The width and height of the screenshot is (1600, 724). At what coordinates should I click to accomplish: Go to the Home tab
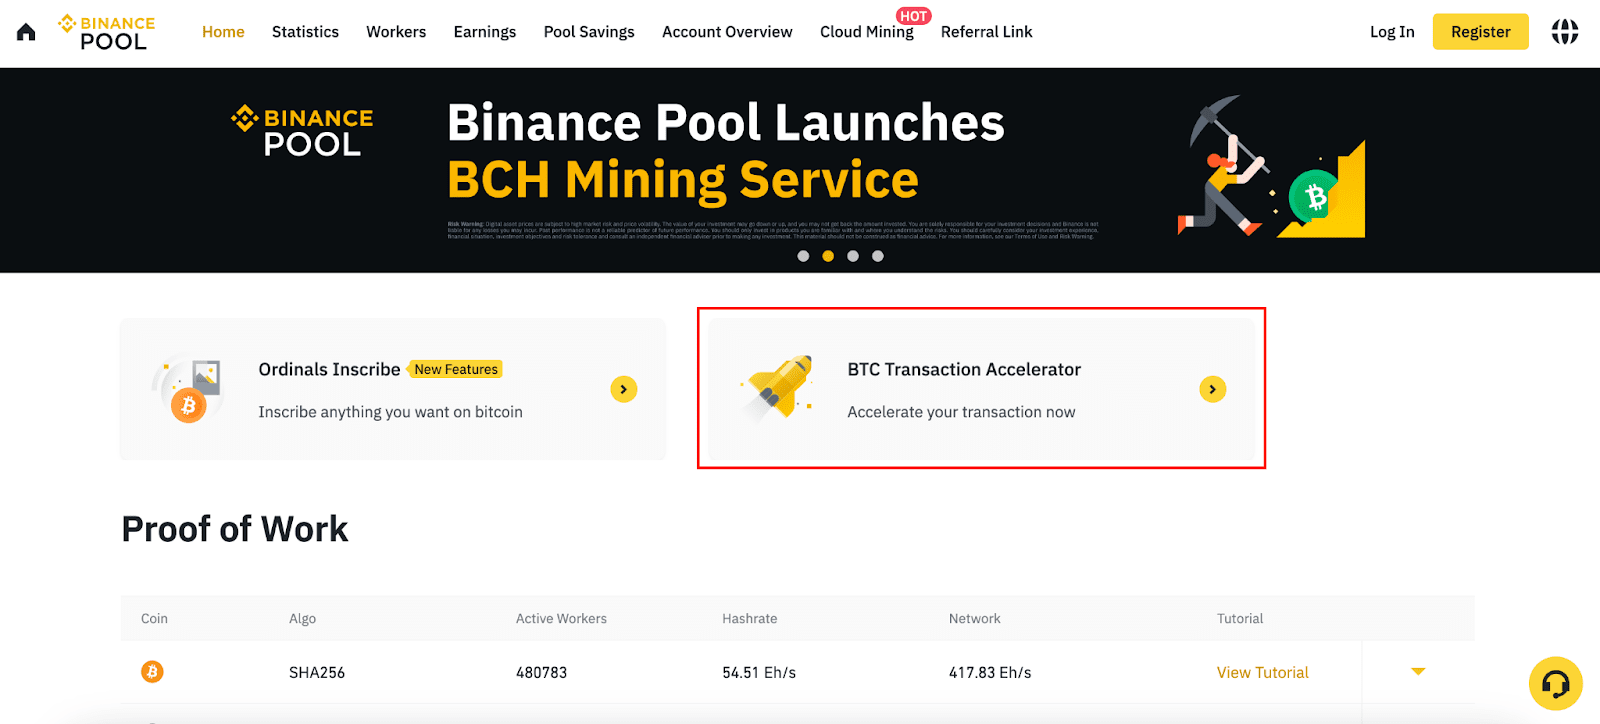click(x=223, y=32)
